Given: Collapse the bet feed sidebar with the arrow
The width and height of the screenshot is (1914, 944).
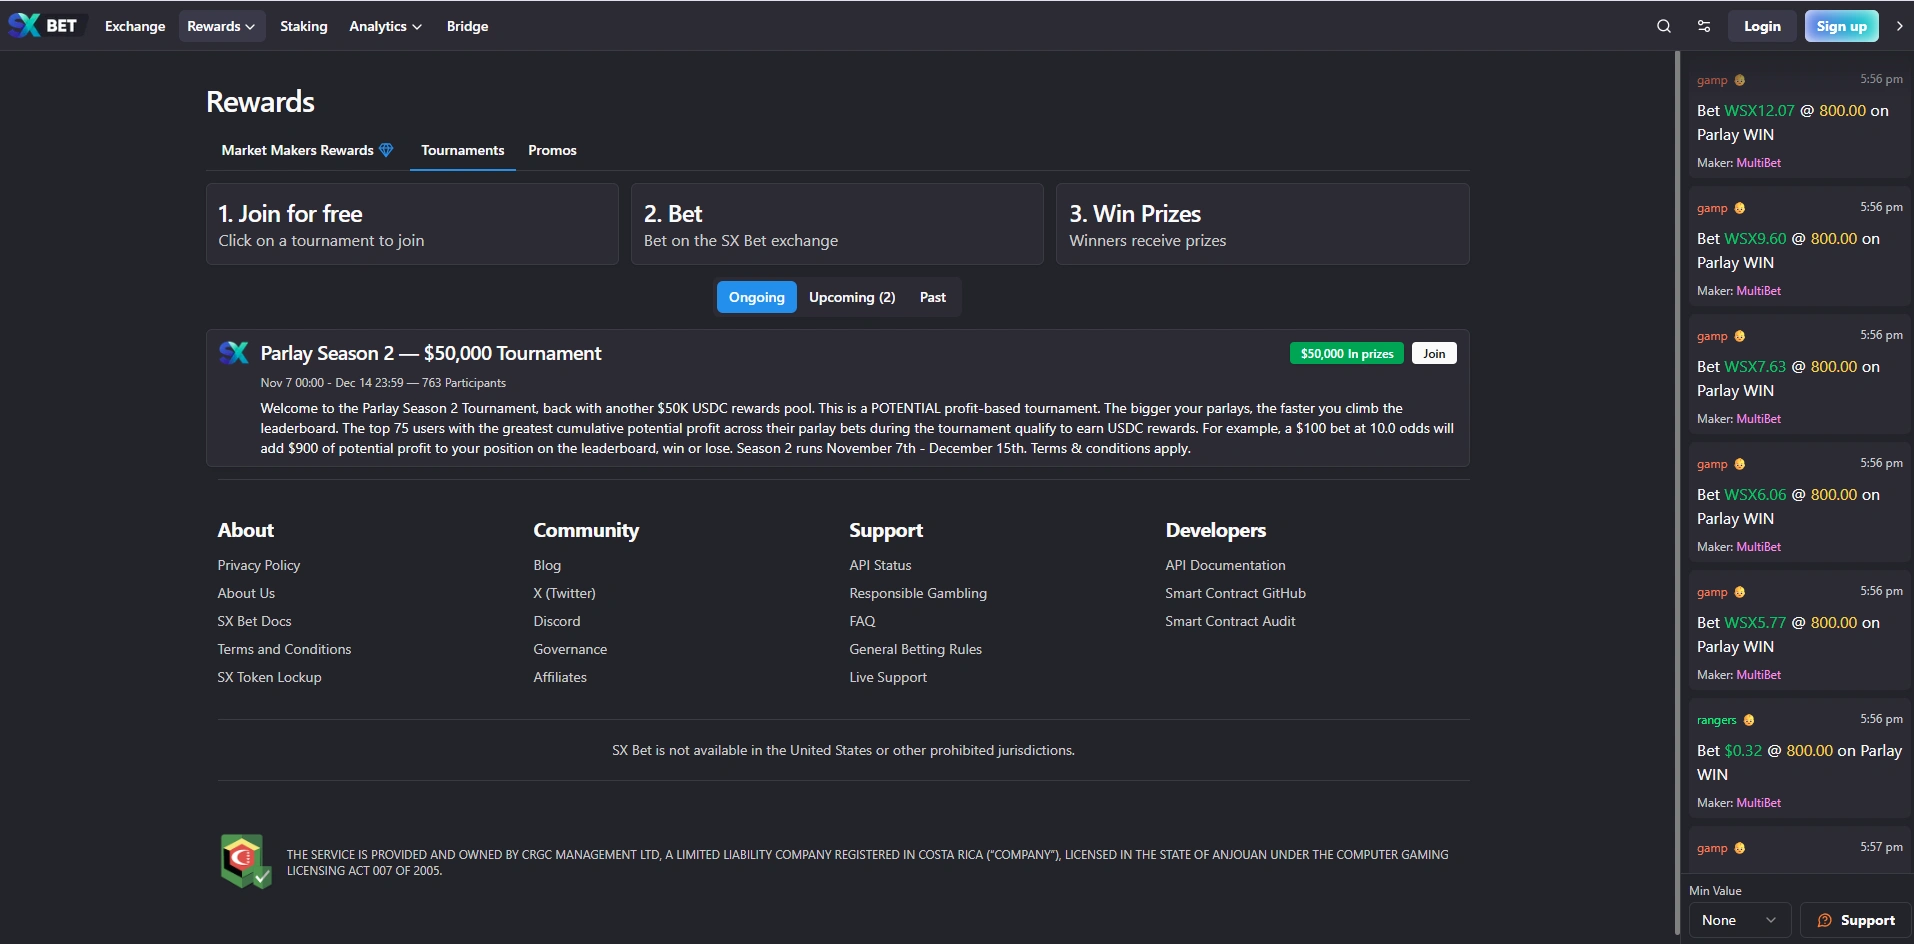Looking at the screenshot, I should 1899,26.
